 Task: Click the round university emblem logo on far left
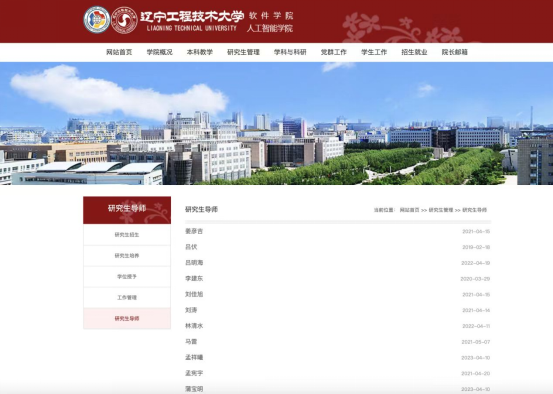pos(97,20)
